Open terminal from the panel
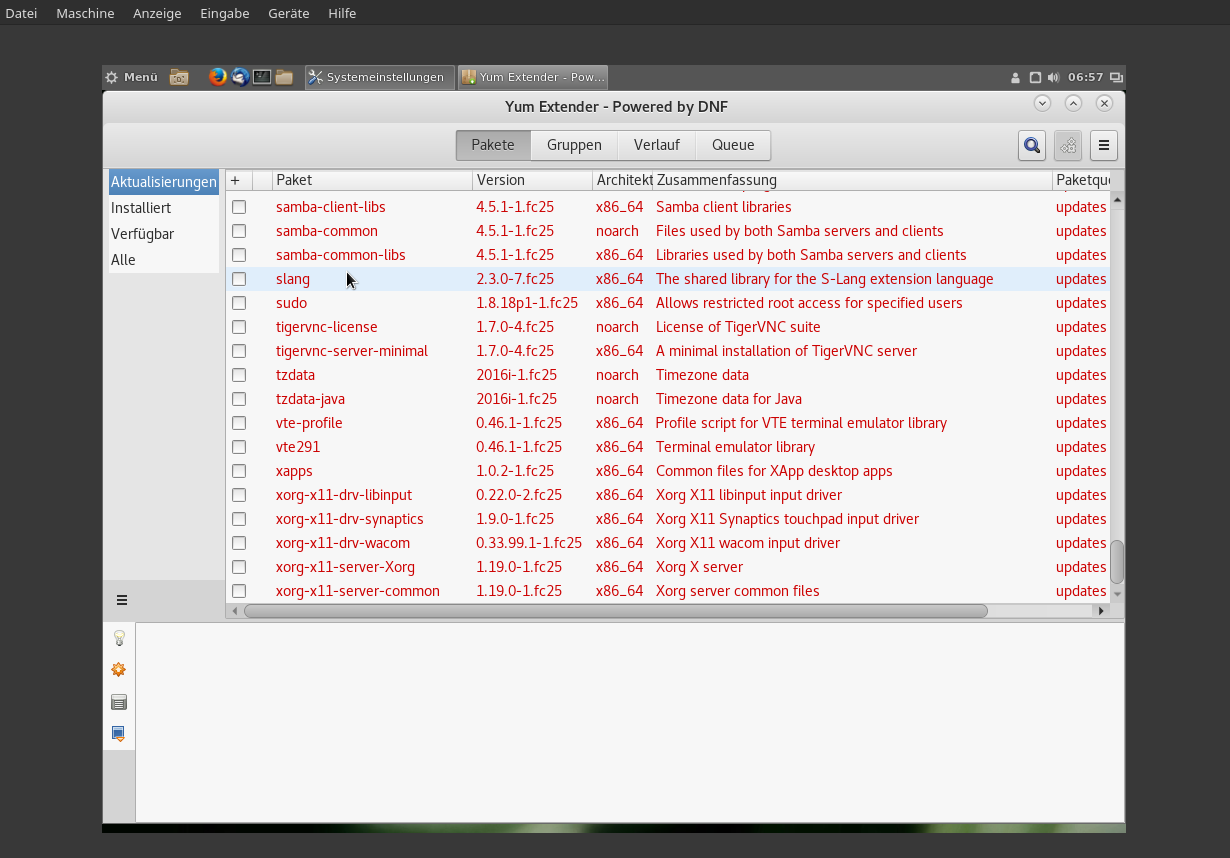 point(262,77)
